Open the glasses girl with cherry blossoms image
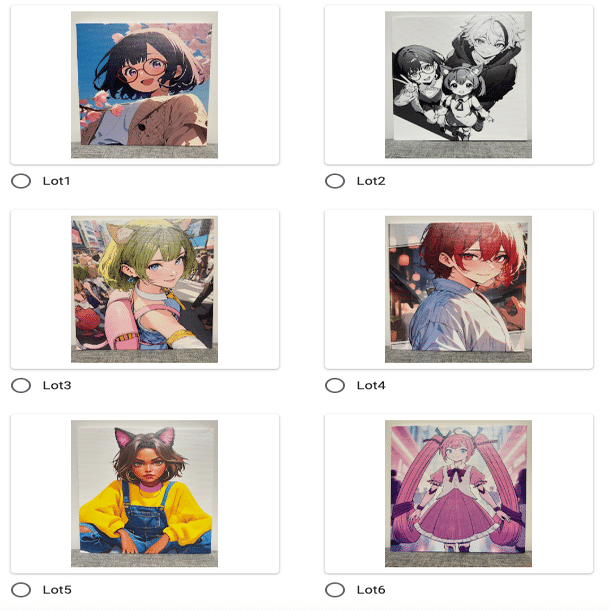The height and width of the screenshot is (611, 611). point(144,85)
